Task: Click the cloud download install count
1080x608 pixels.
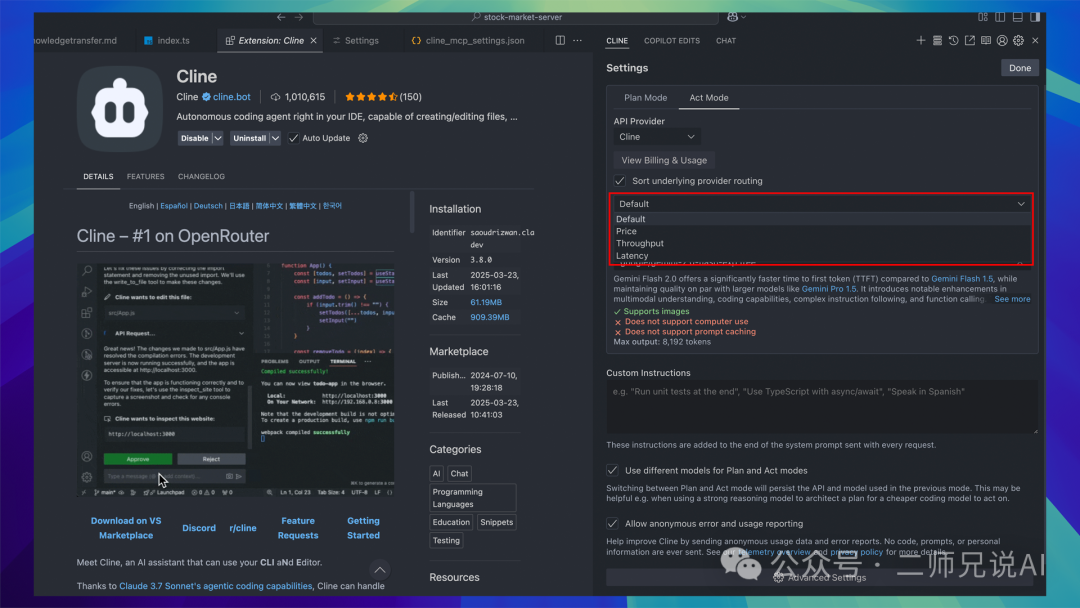Action: (x=298, y=97)
